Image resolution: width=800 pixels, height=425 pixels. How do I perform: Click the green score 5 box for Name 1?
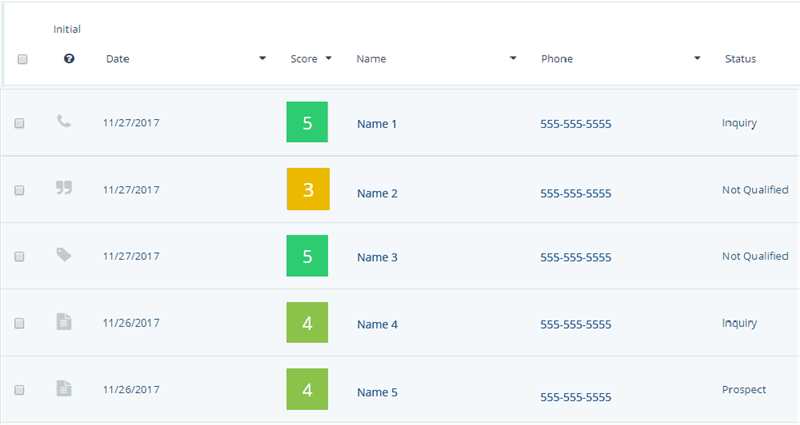[307, 122]
